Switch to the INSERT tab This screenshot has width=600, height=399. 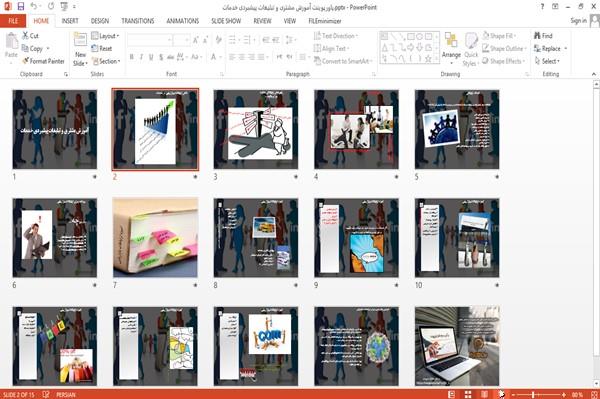pos(70,21)
